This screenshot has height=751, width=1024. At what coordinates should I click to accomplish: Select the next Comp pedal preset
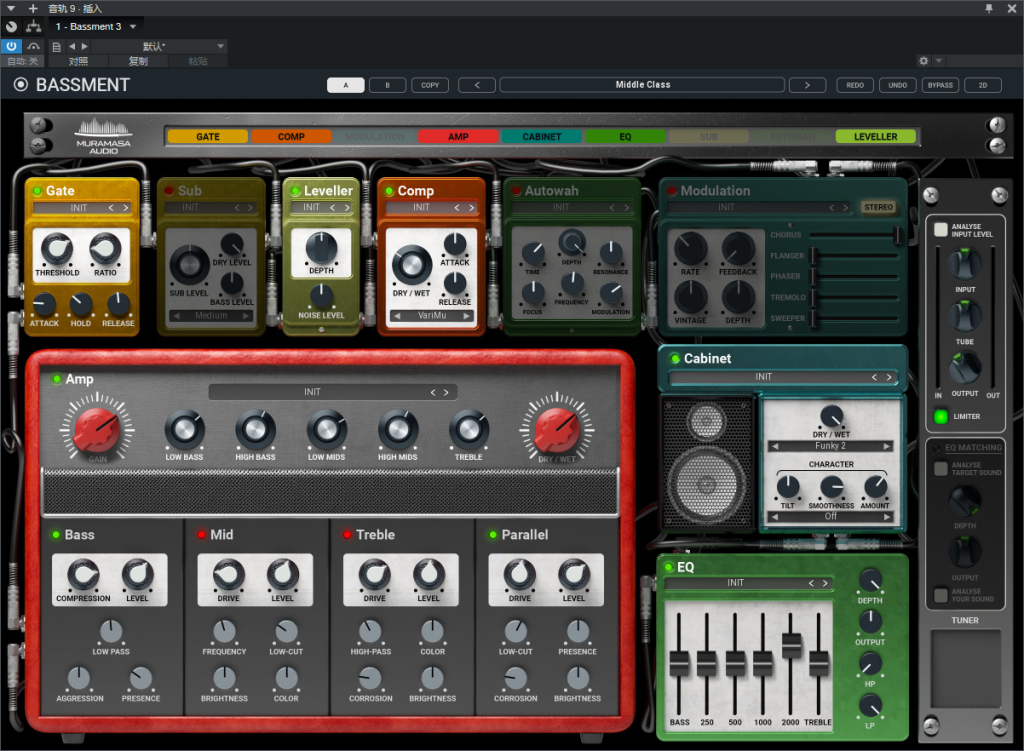(471, 208)
